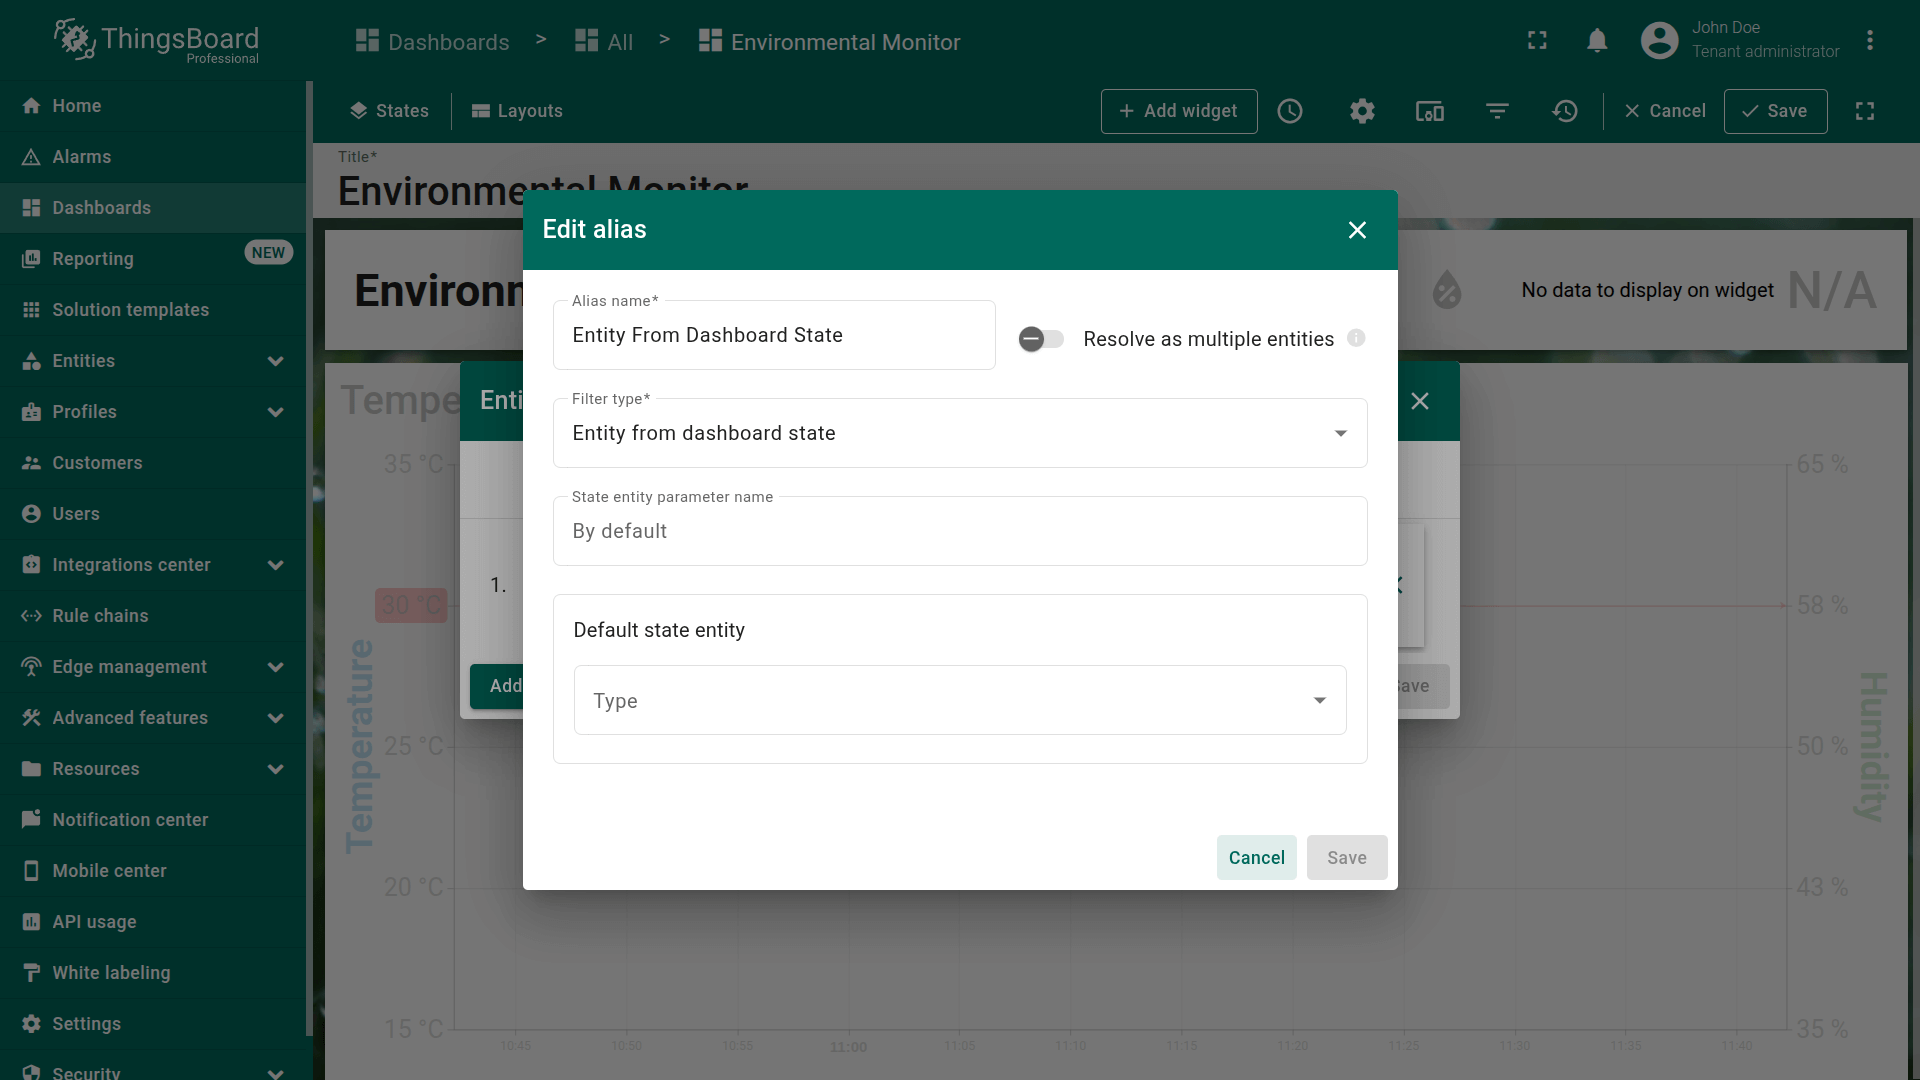Open the timewindow clock icon
This screenshot has width=1920, height=1080.
(x=1290, y=111)
